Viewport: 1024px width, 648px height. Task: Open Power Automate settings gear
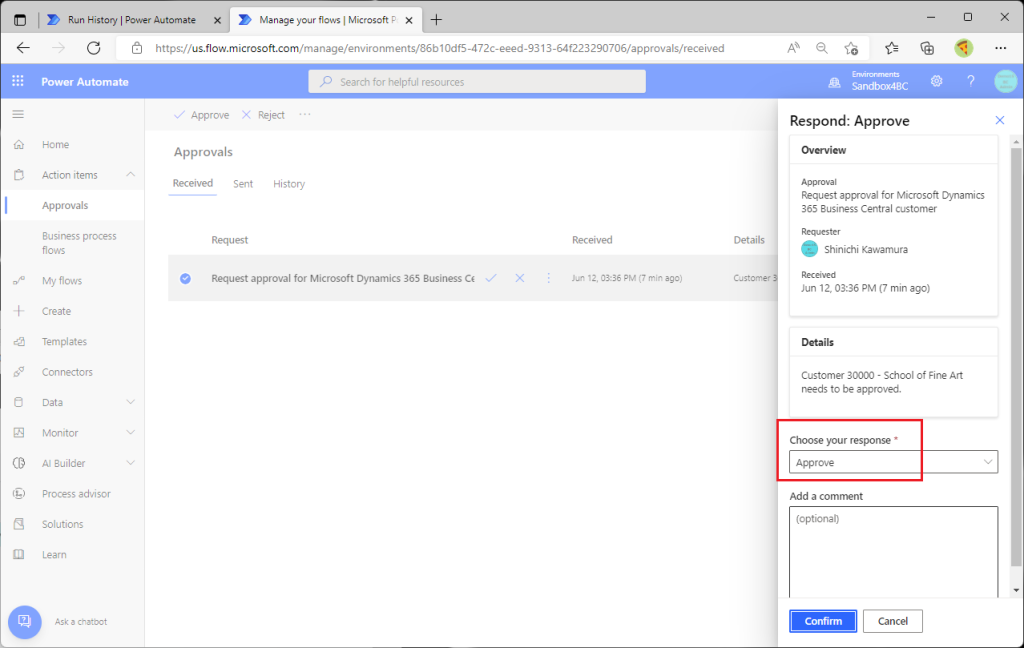coord(936,81)
